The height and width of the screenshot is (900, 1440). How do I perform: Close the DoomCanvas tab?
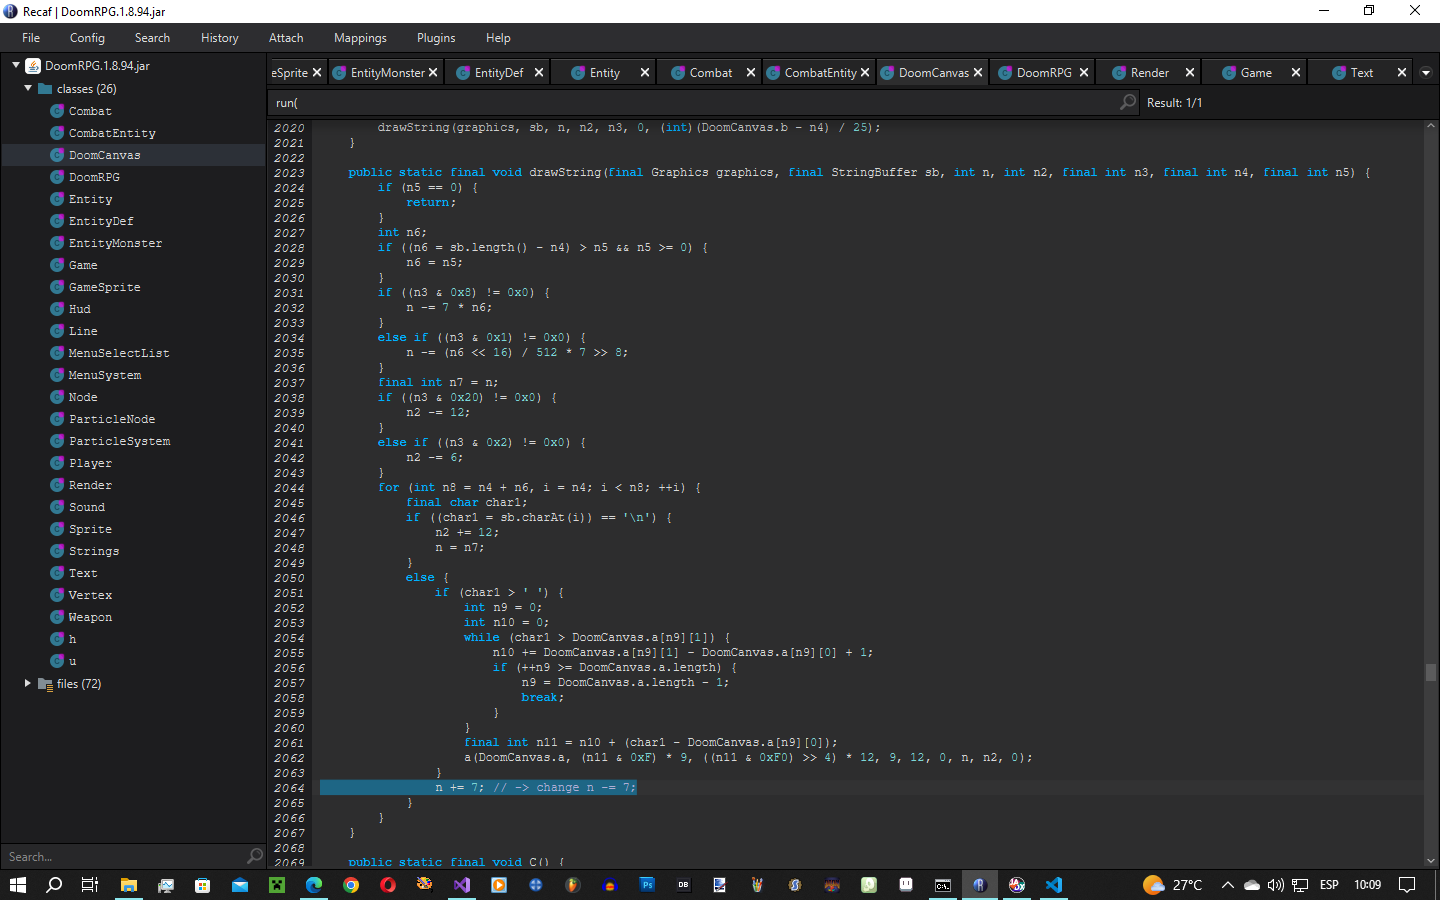click(x=978, y=73)
